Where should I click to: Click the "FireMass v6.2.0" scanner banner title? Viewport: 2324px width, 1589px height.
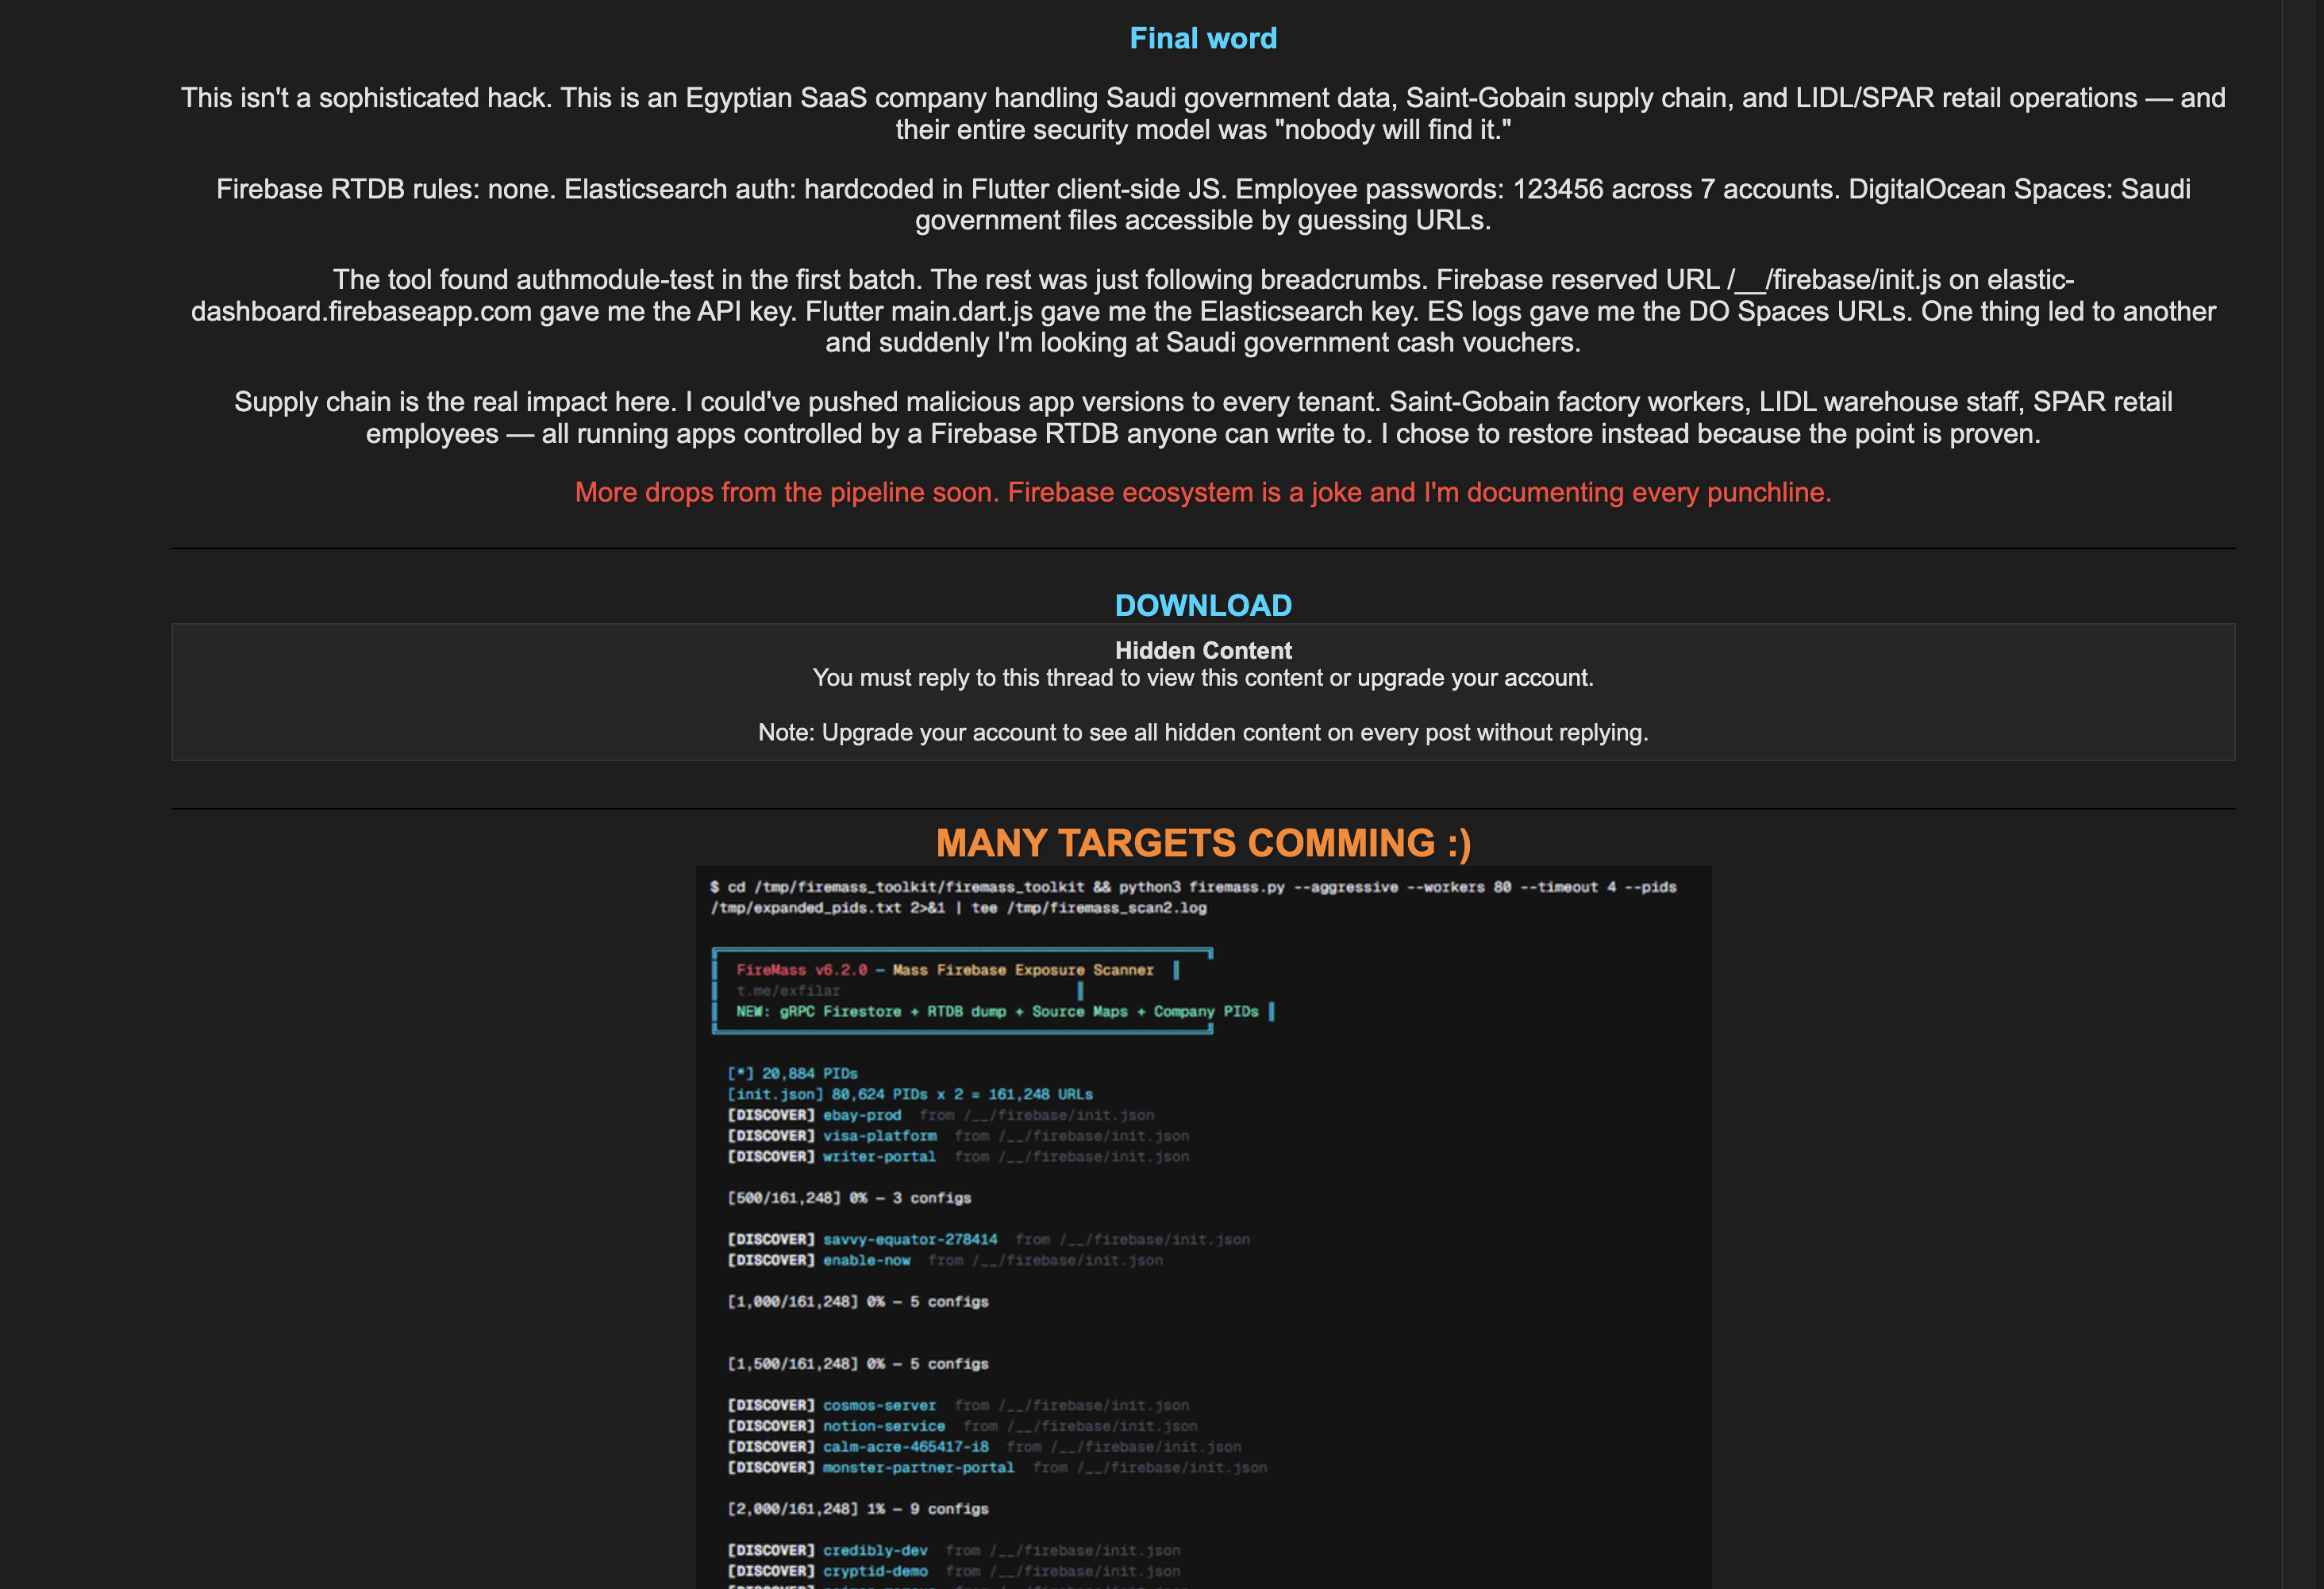[945, 970]
